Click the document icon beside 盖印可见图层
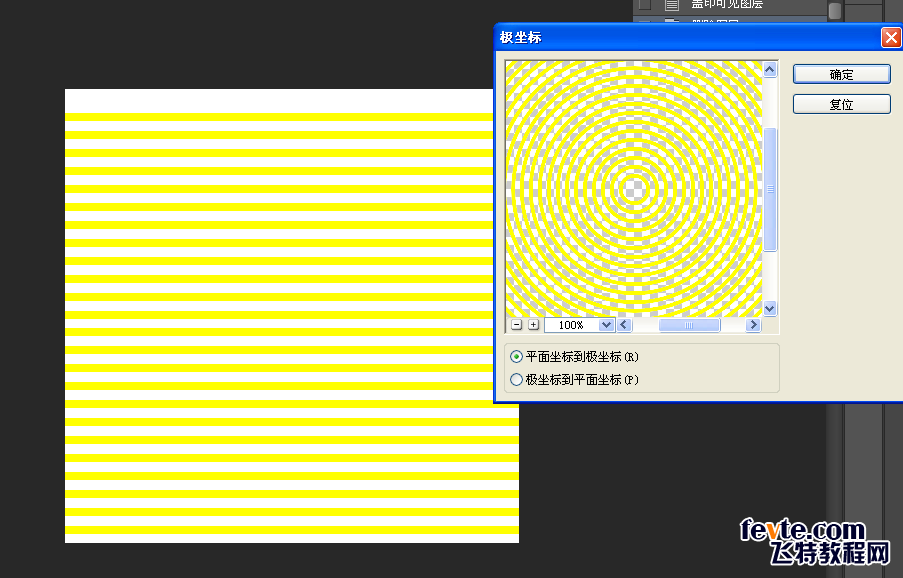This screenshot has width=903, height=578. coord(672,4)
